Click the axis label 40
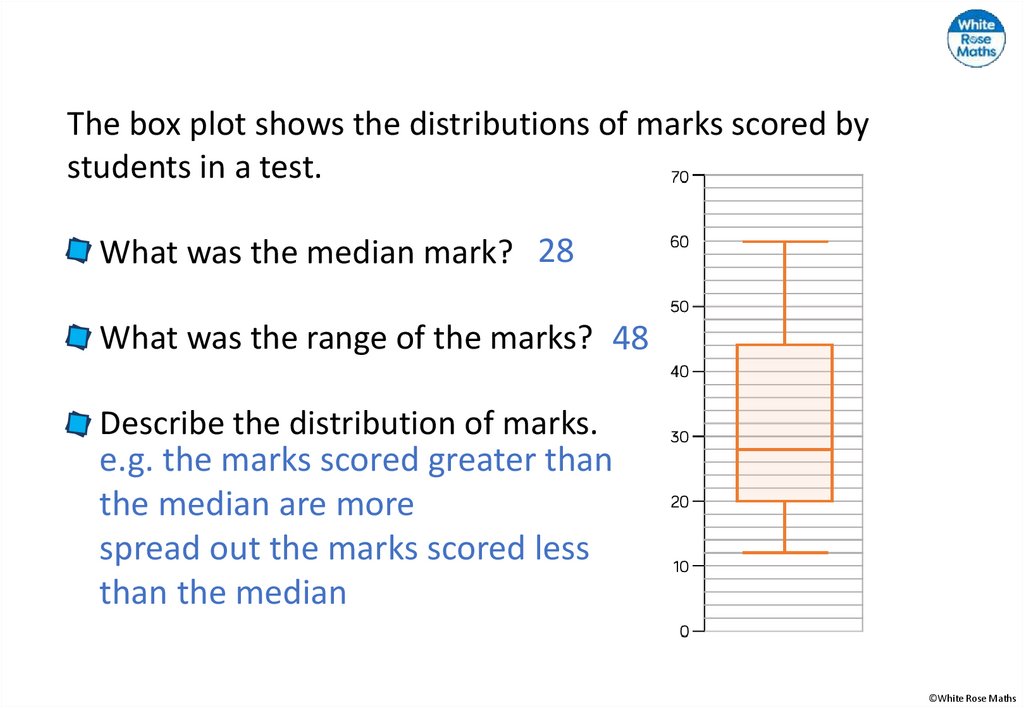Screen dimensions: 1024x708 (679, 371)
